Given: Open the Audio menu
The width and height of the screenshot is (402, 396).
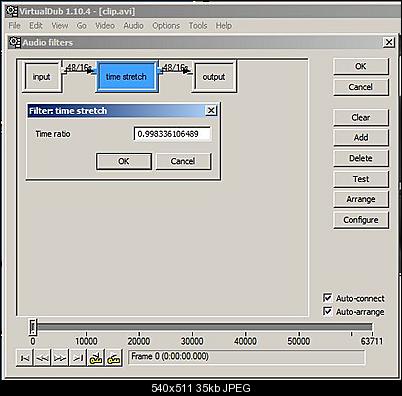Looking at the screenshot, I should coord(133,26).
